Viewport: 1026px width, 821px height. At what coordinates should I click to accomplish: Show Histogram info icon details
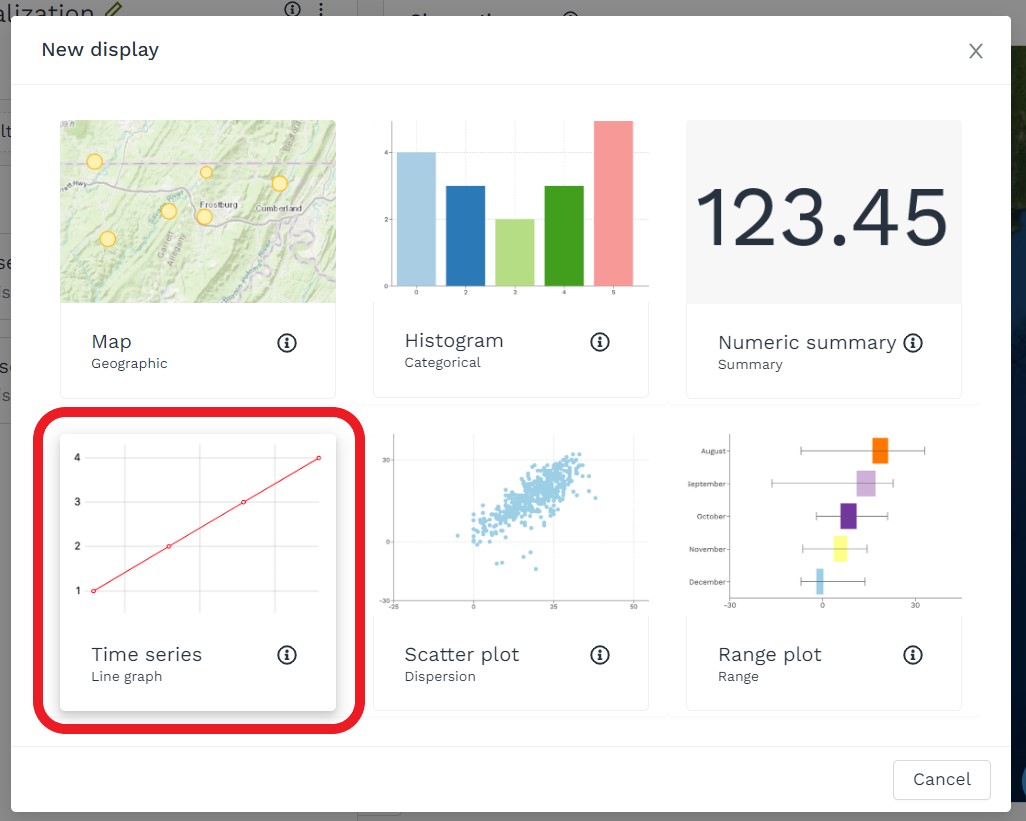[x=600, y=342]
